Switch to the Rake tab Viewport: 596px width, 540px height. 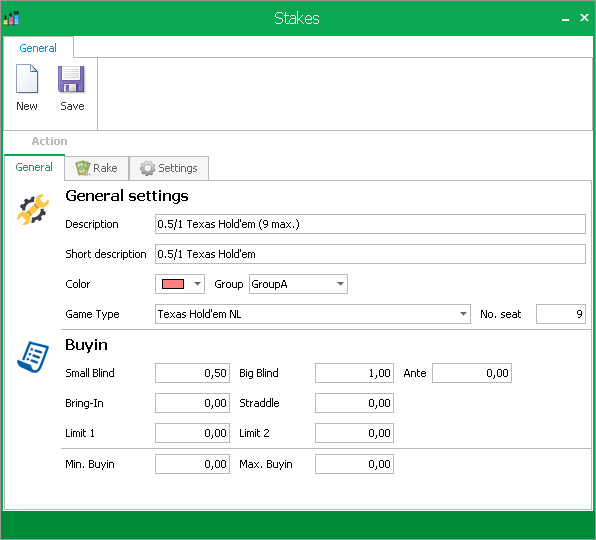(97, 168)
